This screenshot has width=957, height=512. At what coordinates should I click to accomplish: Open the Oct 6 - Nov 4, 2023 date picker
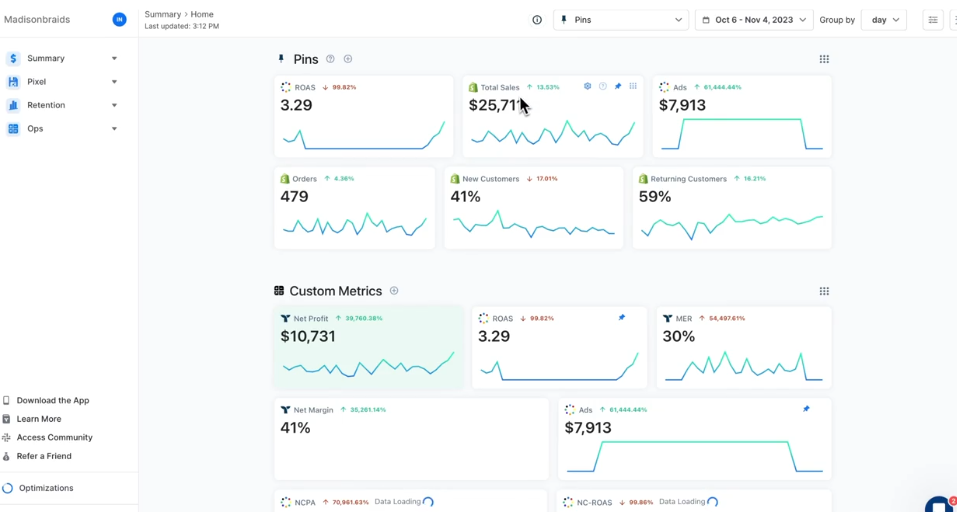click(754, 20)
